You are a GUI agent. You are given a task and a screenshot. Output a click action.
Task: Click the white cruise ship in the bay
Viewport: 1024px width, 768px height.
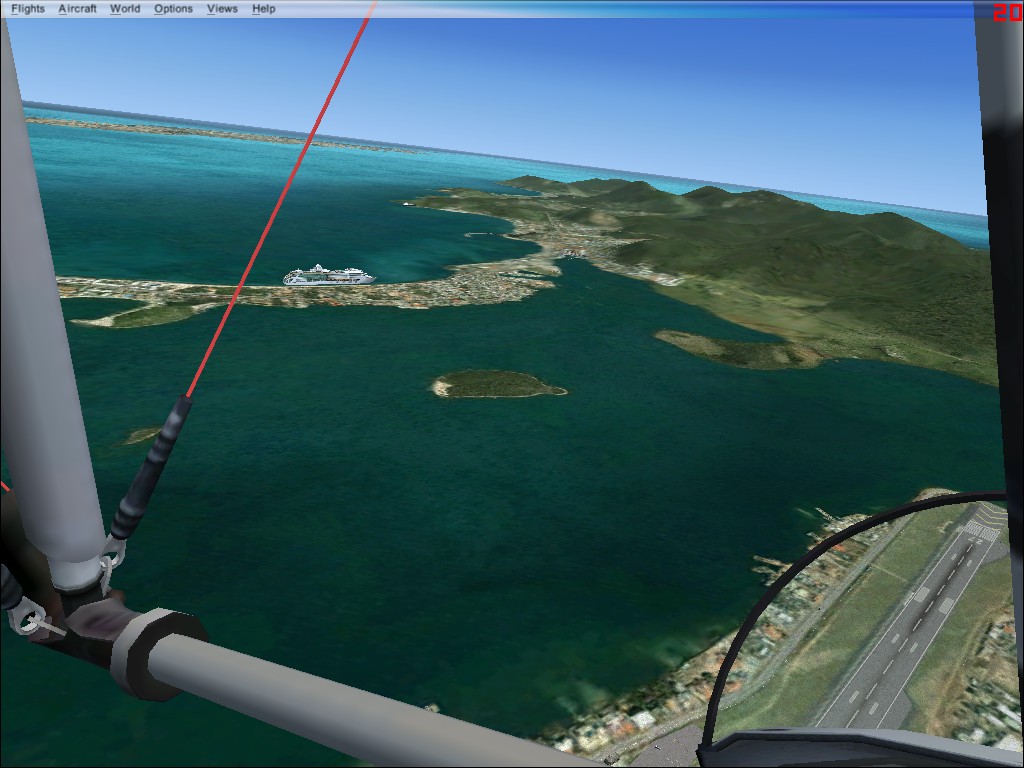point(328,275)
